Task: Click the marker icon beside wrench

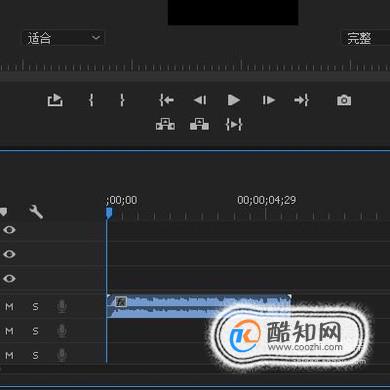Action: [x=3, y=212]
